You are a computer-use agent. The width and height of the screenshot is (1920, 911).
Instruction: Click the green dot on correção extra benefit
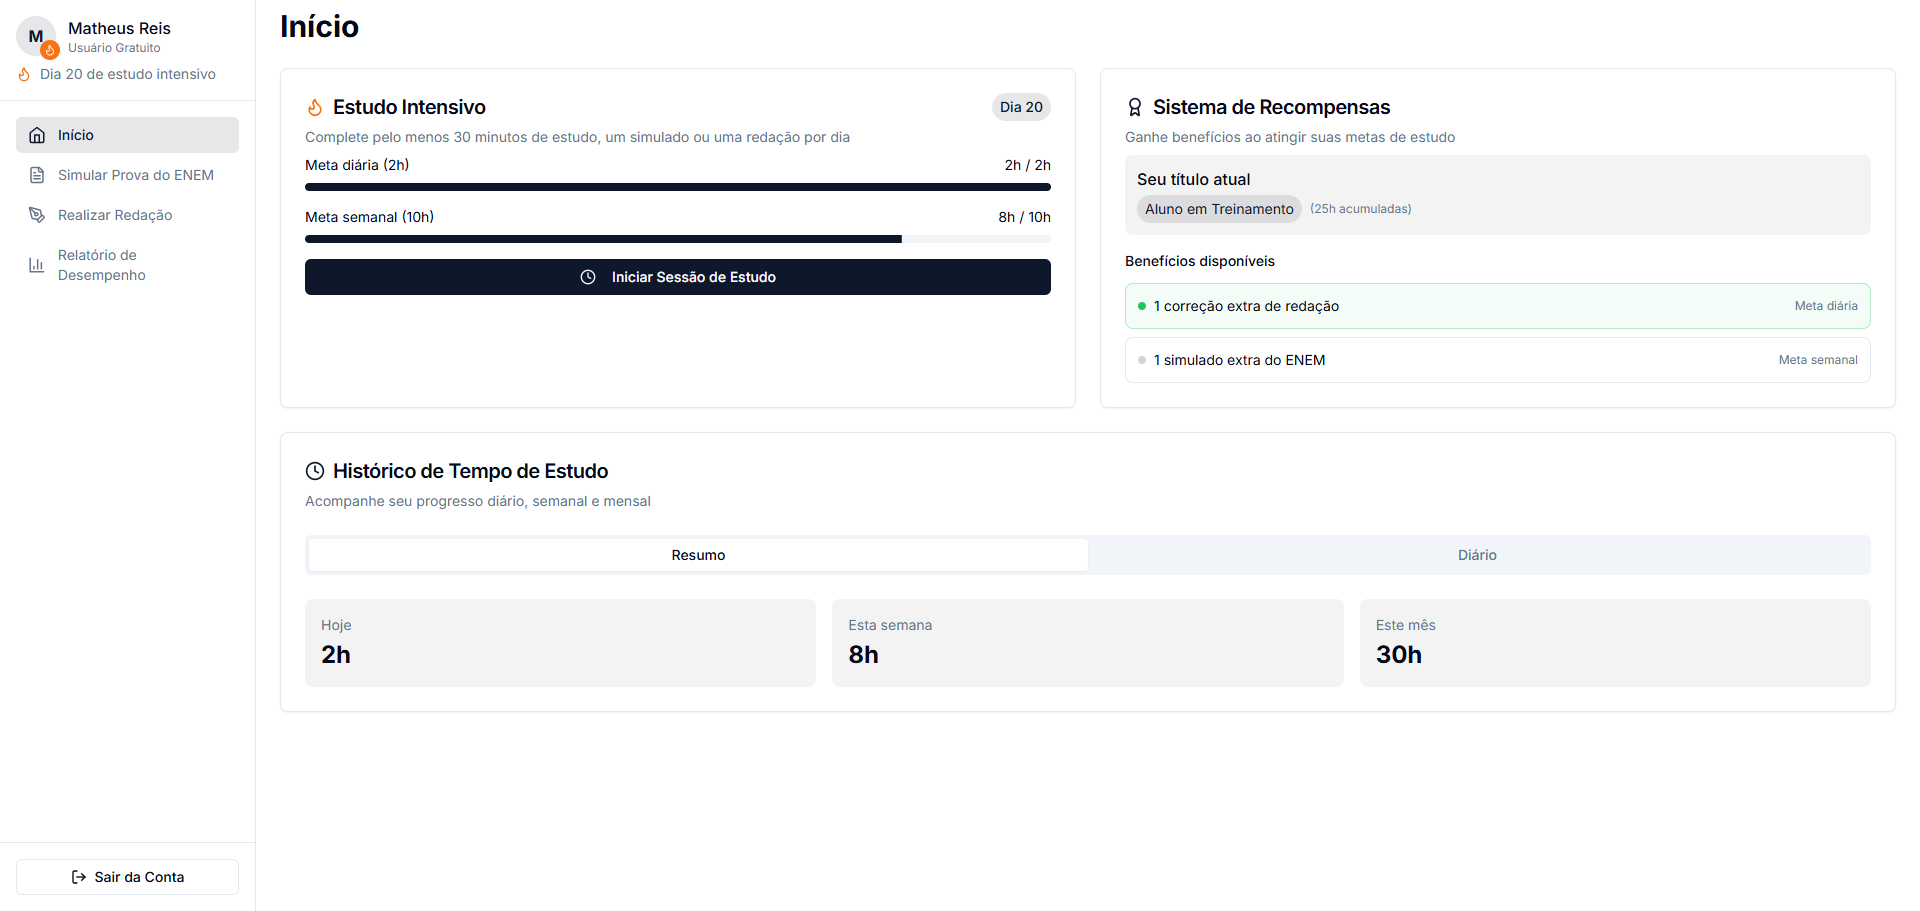point(1142,306)
